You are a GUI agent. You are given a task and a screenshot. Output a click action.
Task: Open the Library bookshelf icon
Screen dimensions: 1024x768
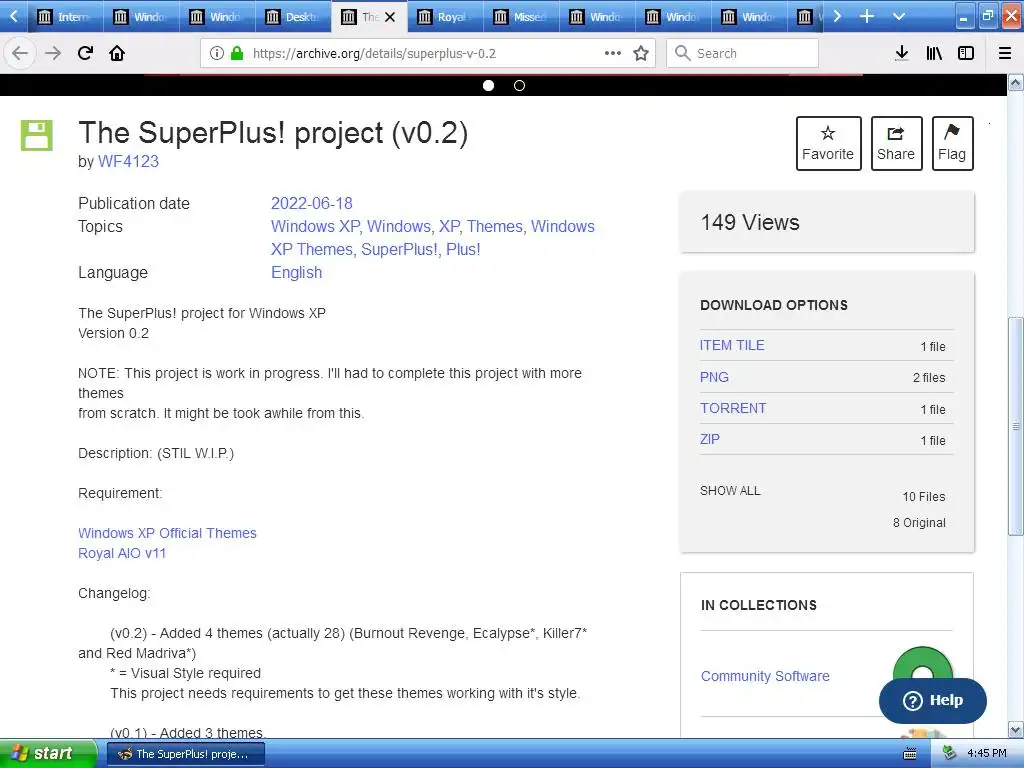pyautogui.click(x=934, y=53)
